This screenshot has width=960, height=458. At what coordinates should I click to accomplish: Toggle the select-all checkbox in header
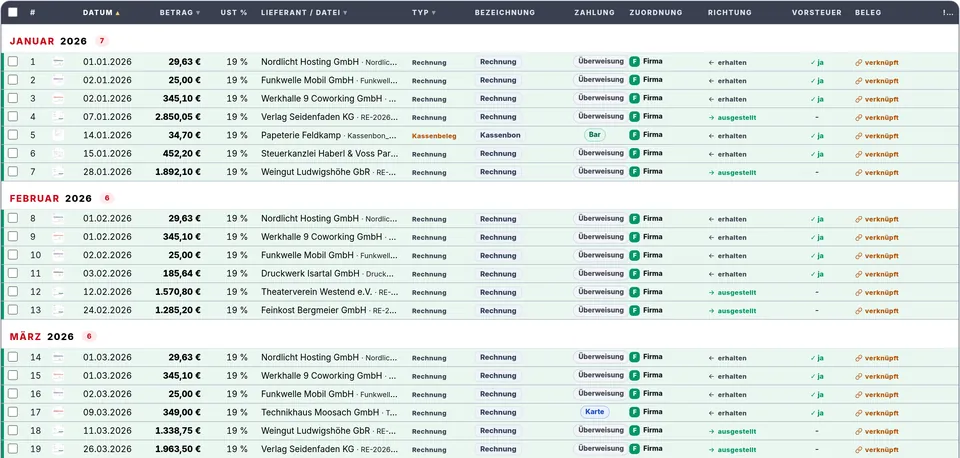[13, 12]
